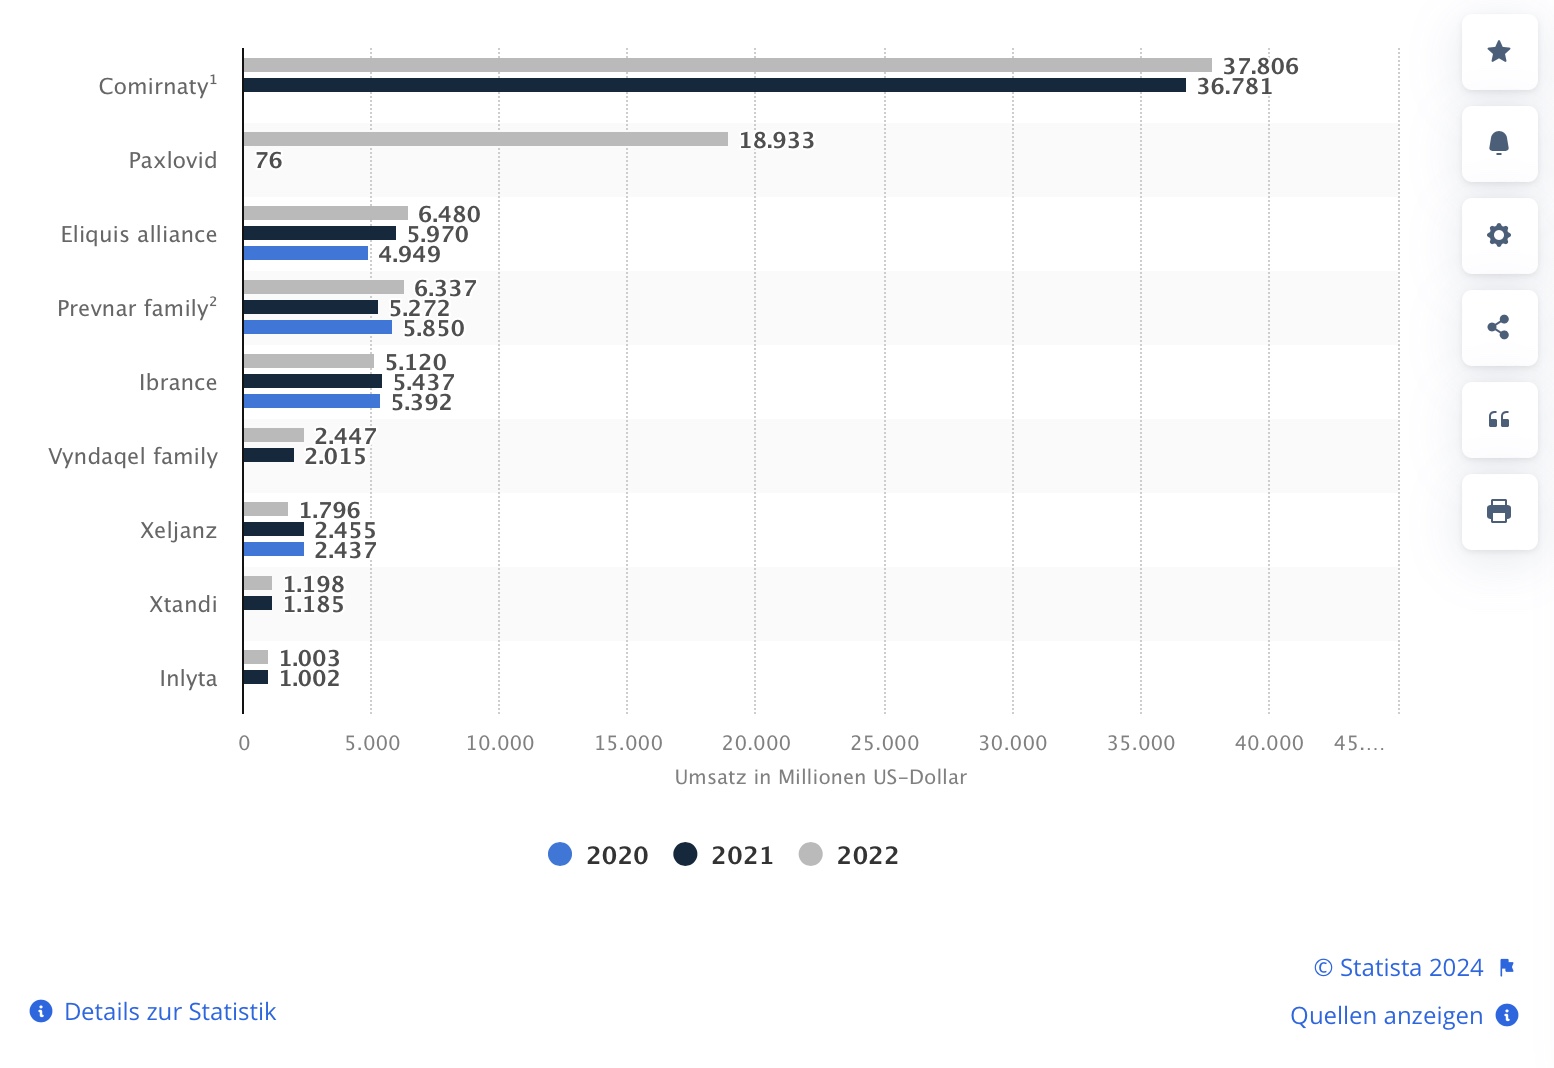Click the © Statista 2024 link

1398,967
